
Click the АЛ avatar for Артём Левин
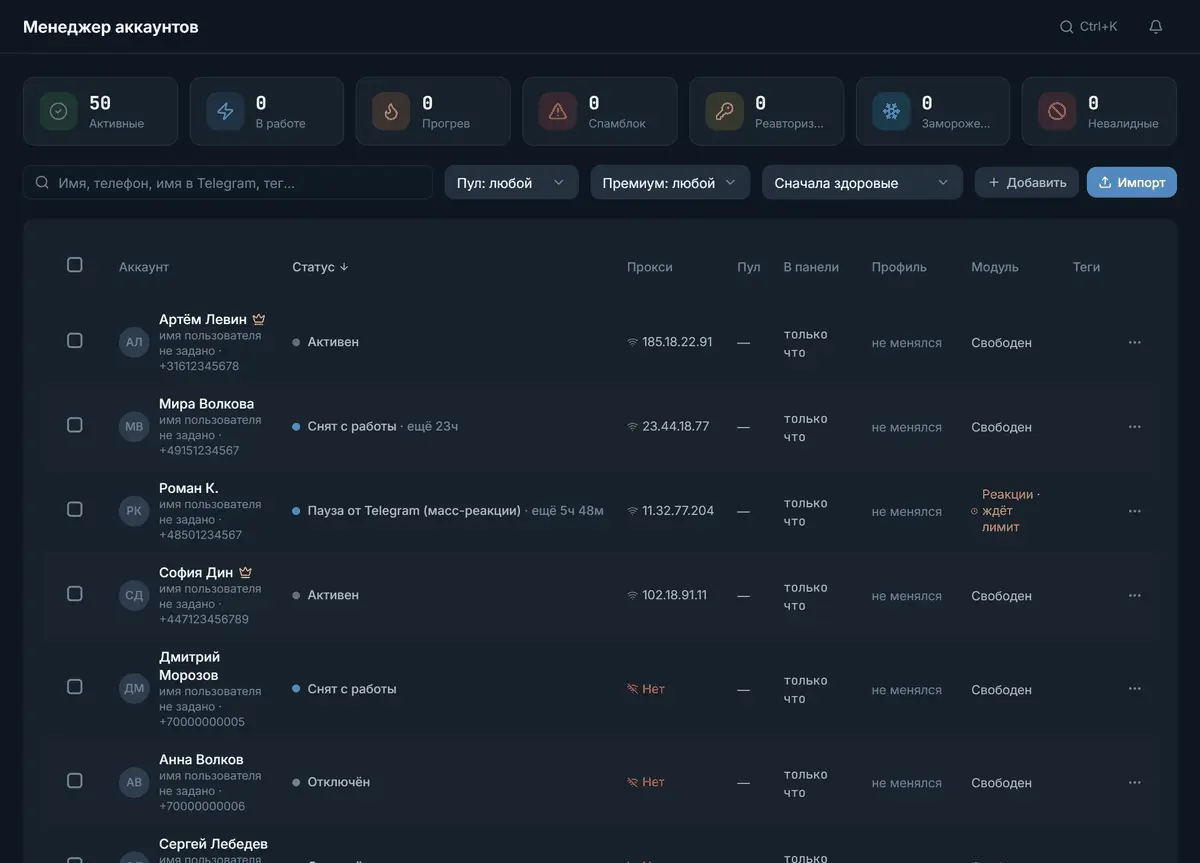[x=134, y=342]
